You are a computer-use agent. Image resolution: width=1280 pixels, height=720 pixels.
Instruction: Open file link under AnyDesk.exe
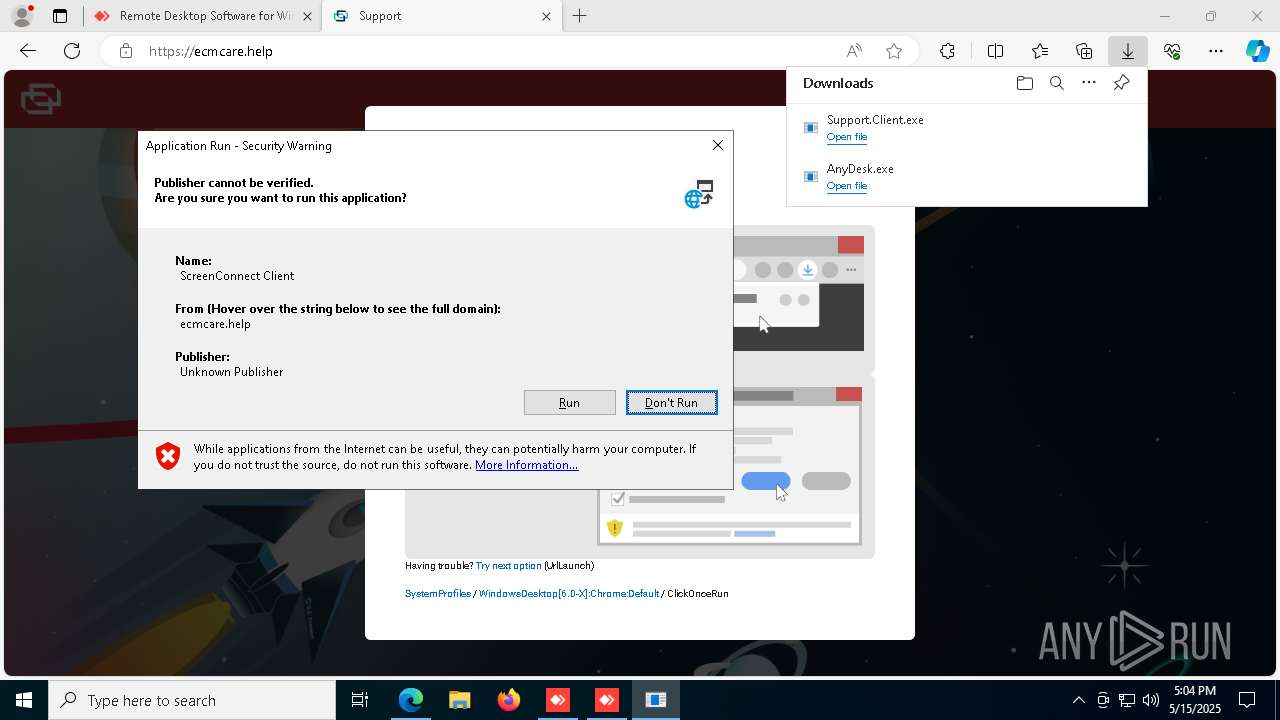846,186
